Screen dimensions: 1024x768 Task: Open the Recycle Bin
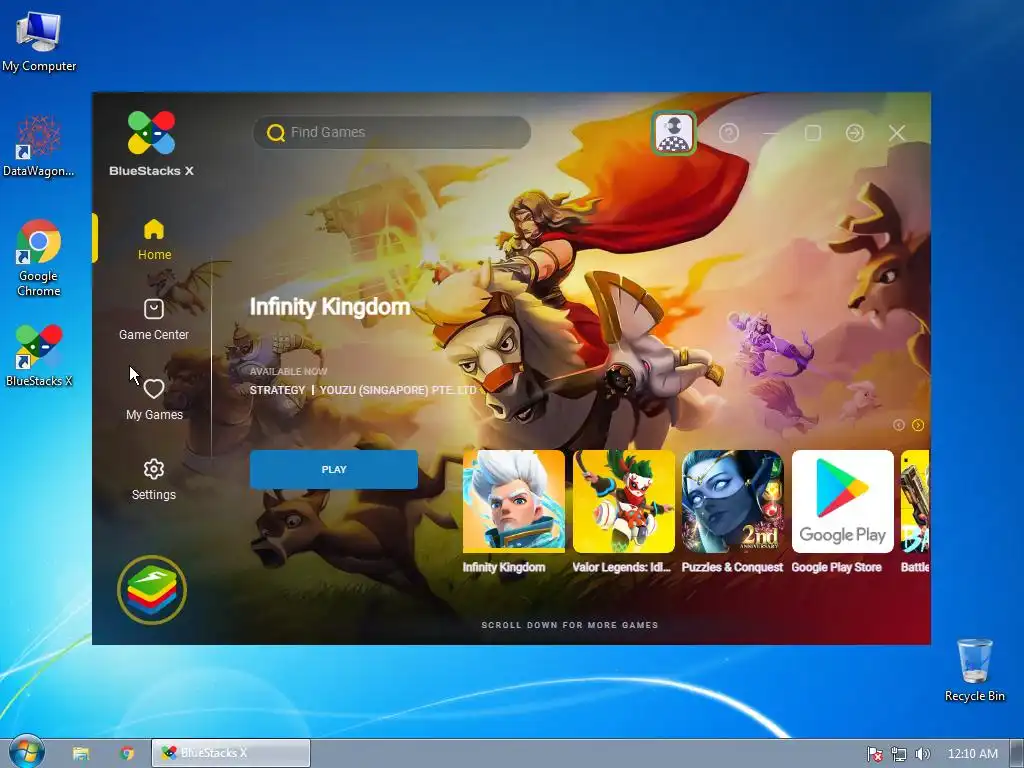pyautogui.click(x=974, y=671)
